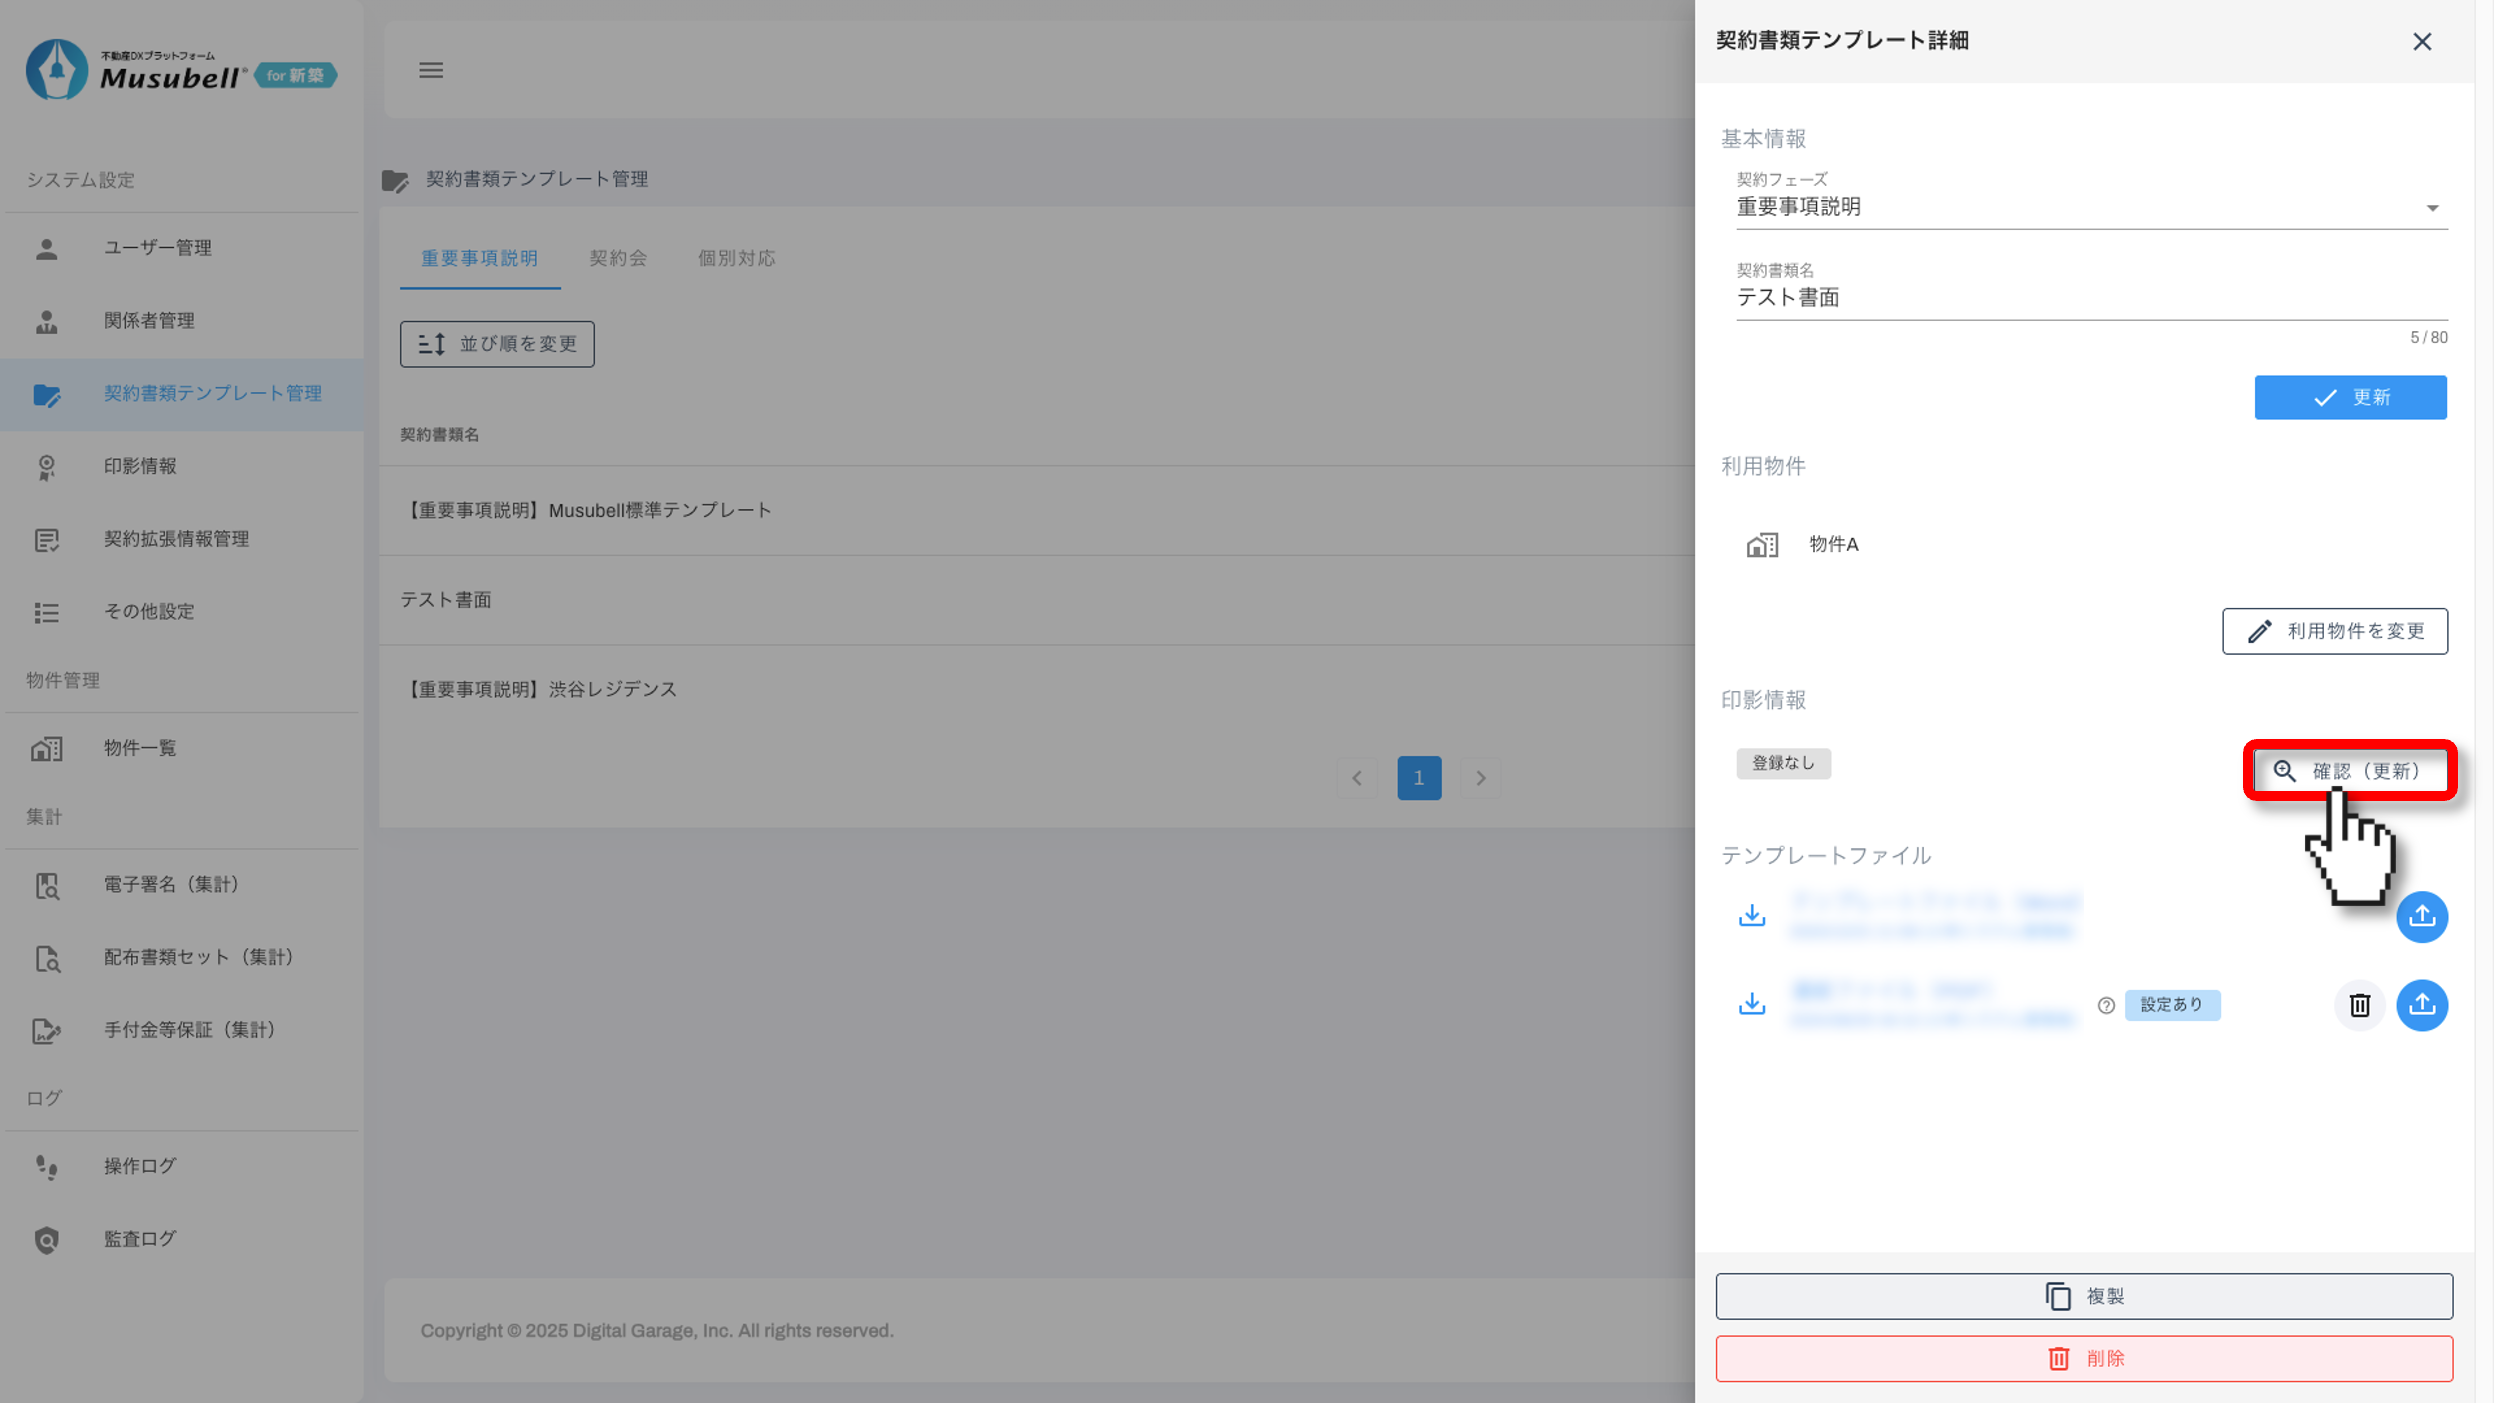This screenshot has width=2497, height=1407.
Task: Download the first template file
Action: coord(1752,916)
